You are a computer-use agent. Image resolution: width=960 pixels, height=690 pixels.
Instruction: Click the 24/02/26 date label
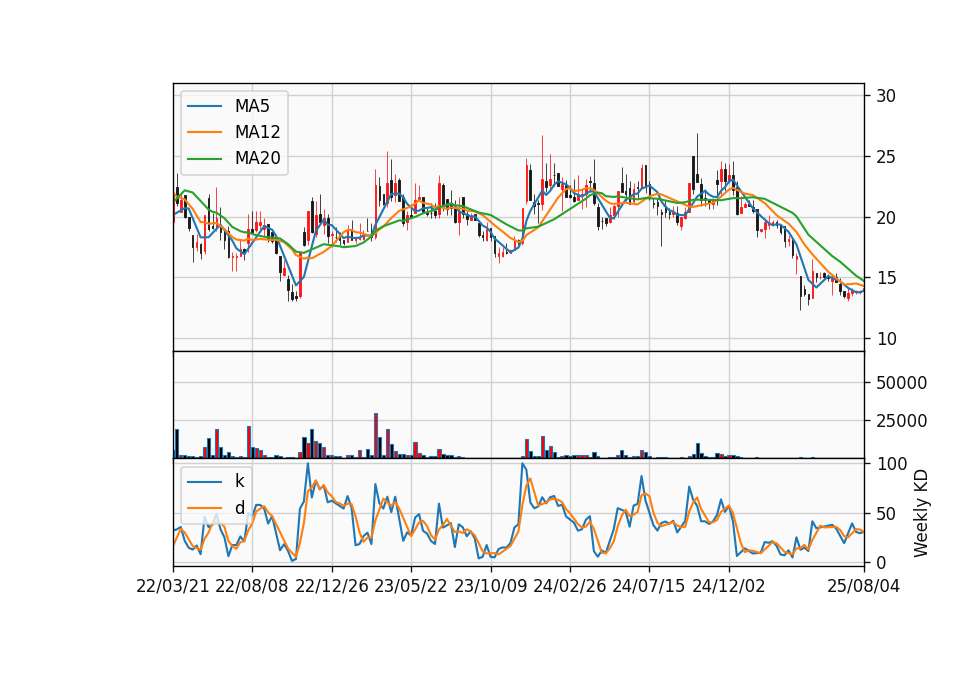point(569,586)
